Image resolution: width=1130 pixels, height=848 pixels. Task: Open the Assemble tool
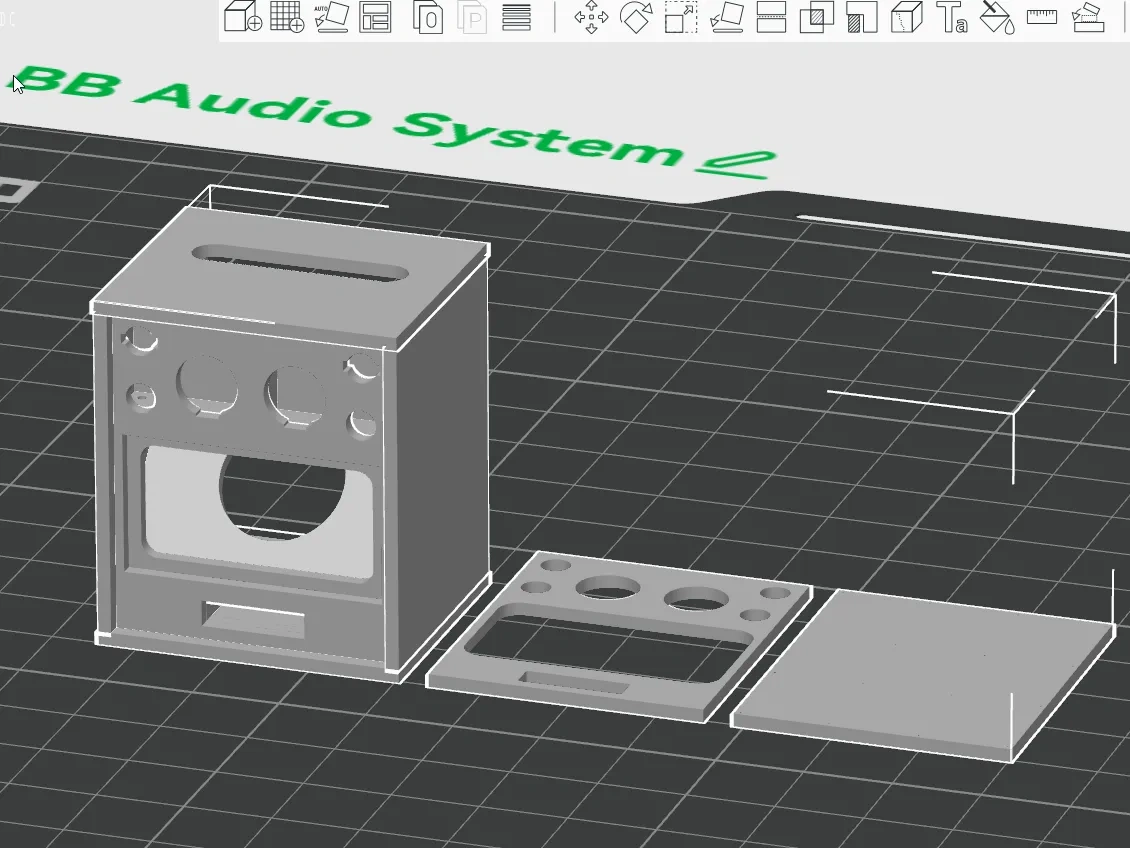click(1087, 17)
